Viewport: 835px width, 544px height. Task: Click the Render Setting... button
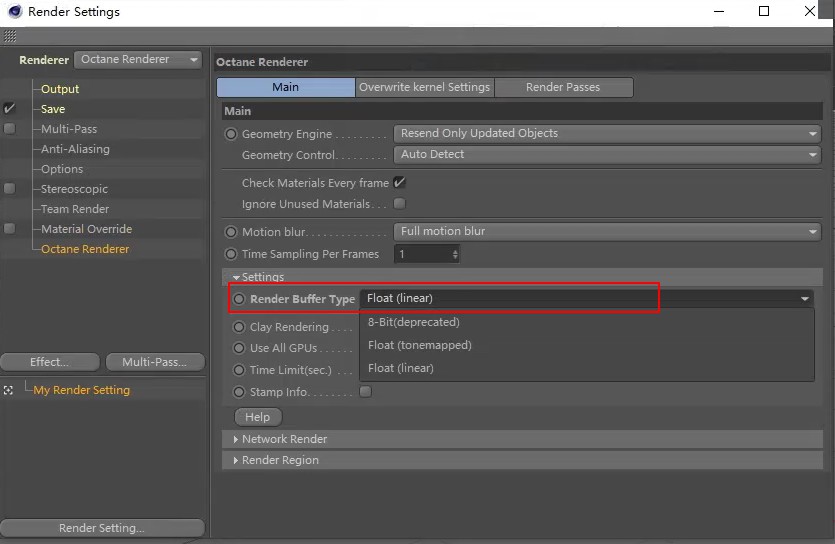click(x=102, y=528)
